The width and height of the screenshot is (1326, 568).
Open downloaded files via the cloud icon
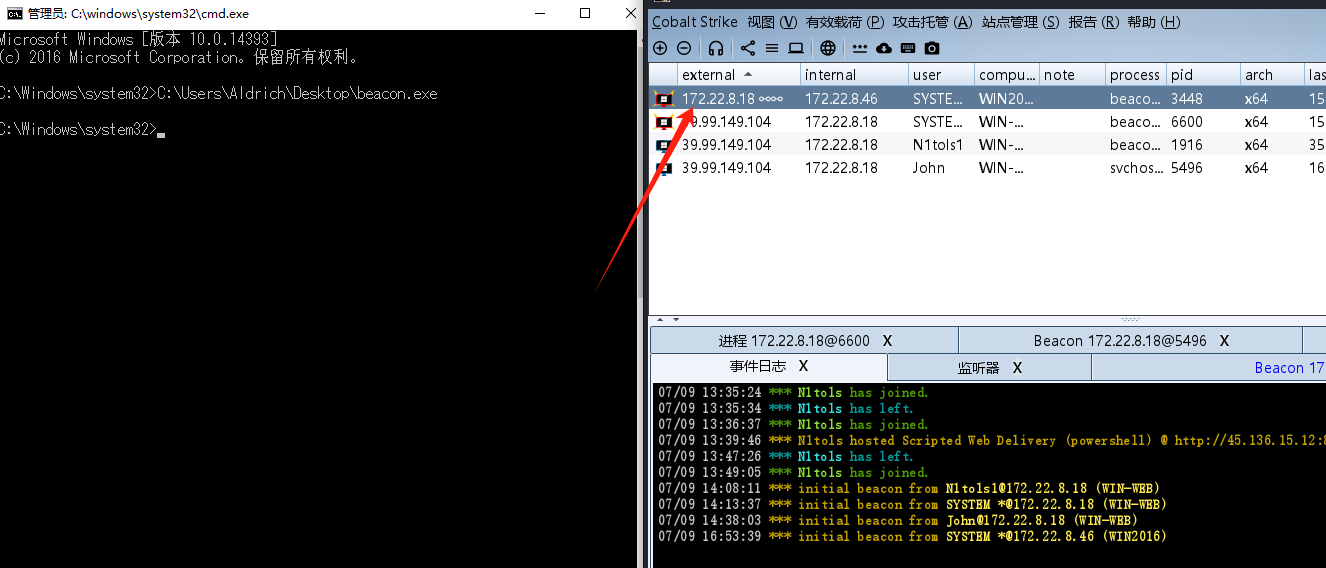click(884, 48)
